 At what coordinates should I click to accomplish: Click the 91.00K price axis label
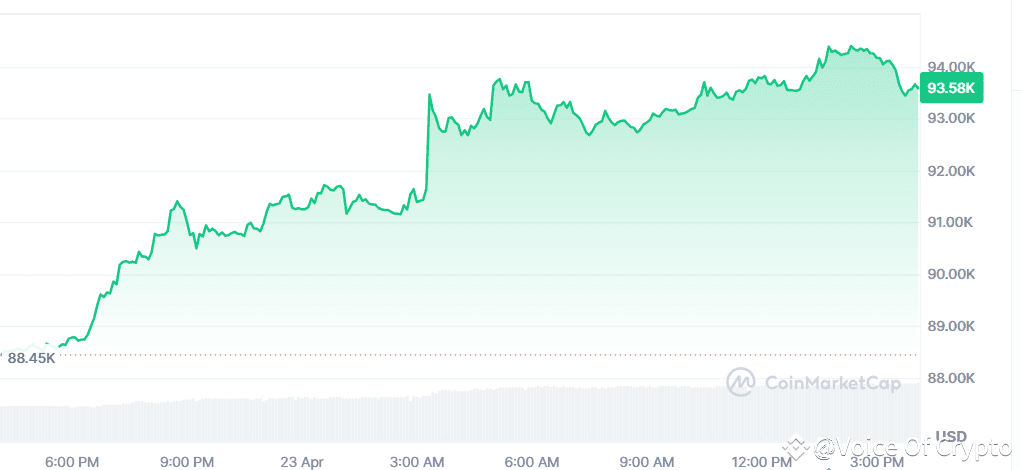click(951, 223)
